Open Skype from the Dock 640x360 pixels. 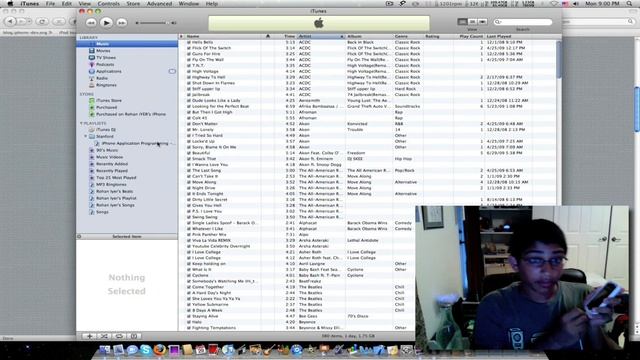click(x=146, y=350)
